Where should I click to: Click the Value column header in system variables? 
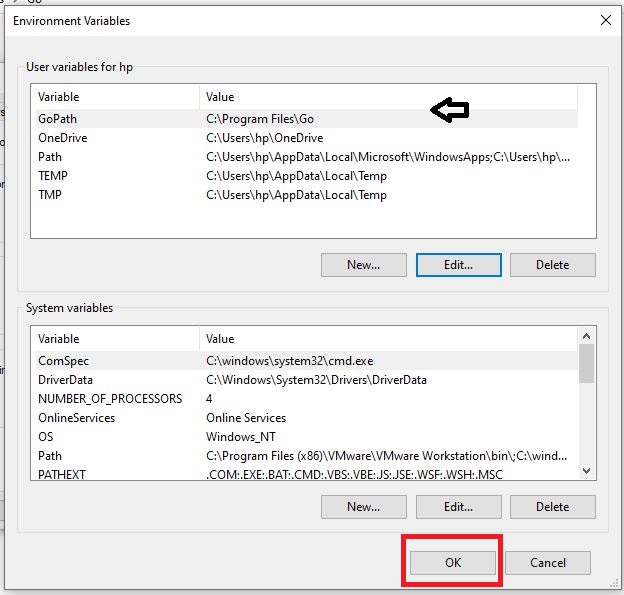point(388,339)
